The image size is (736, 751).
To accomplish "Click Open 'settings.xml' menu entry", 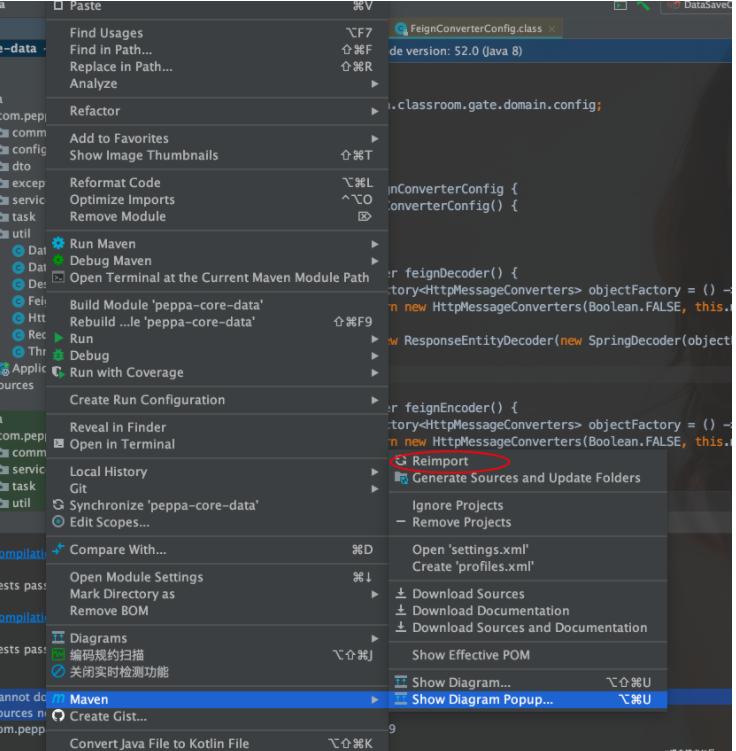I will pos(470,550).
